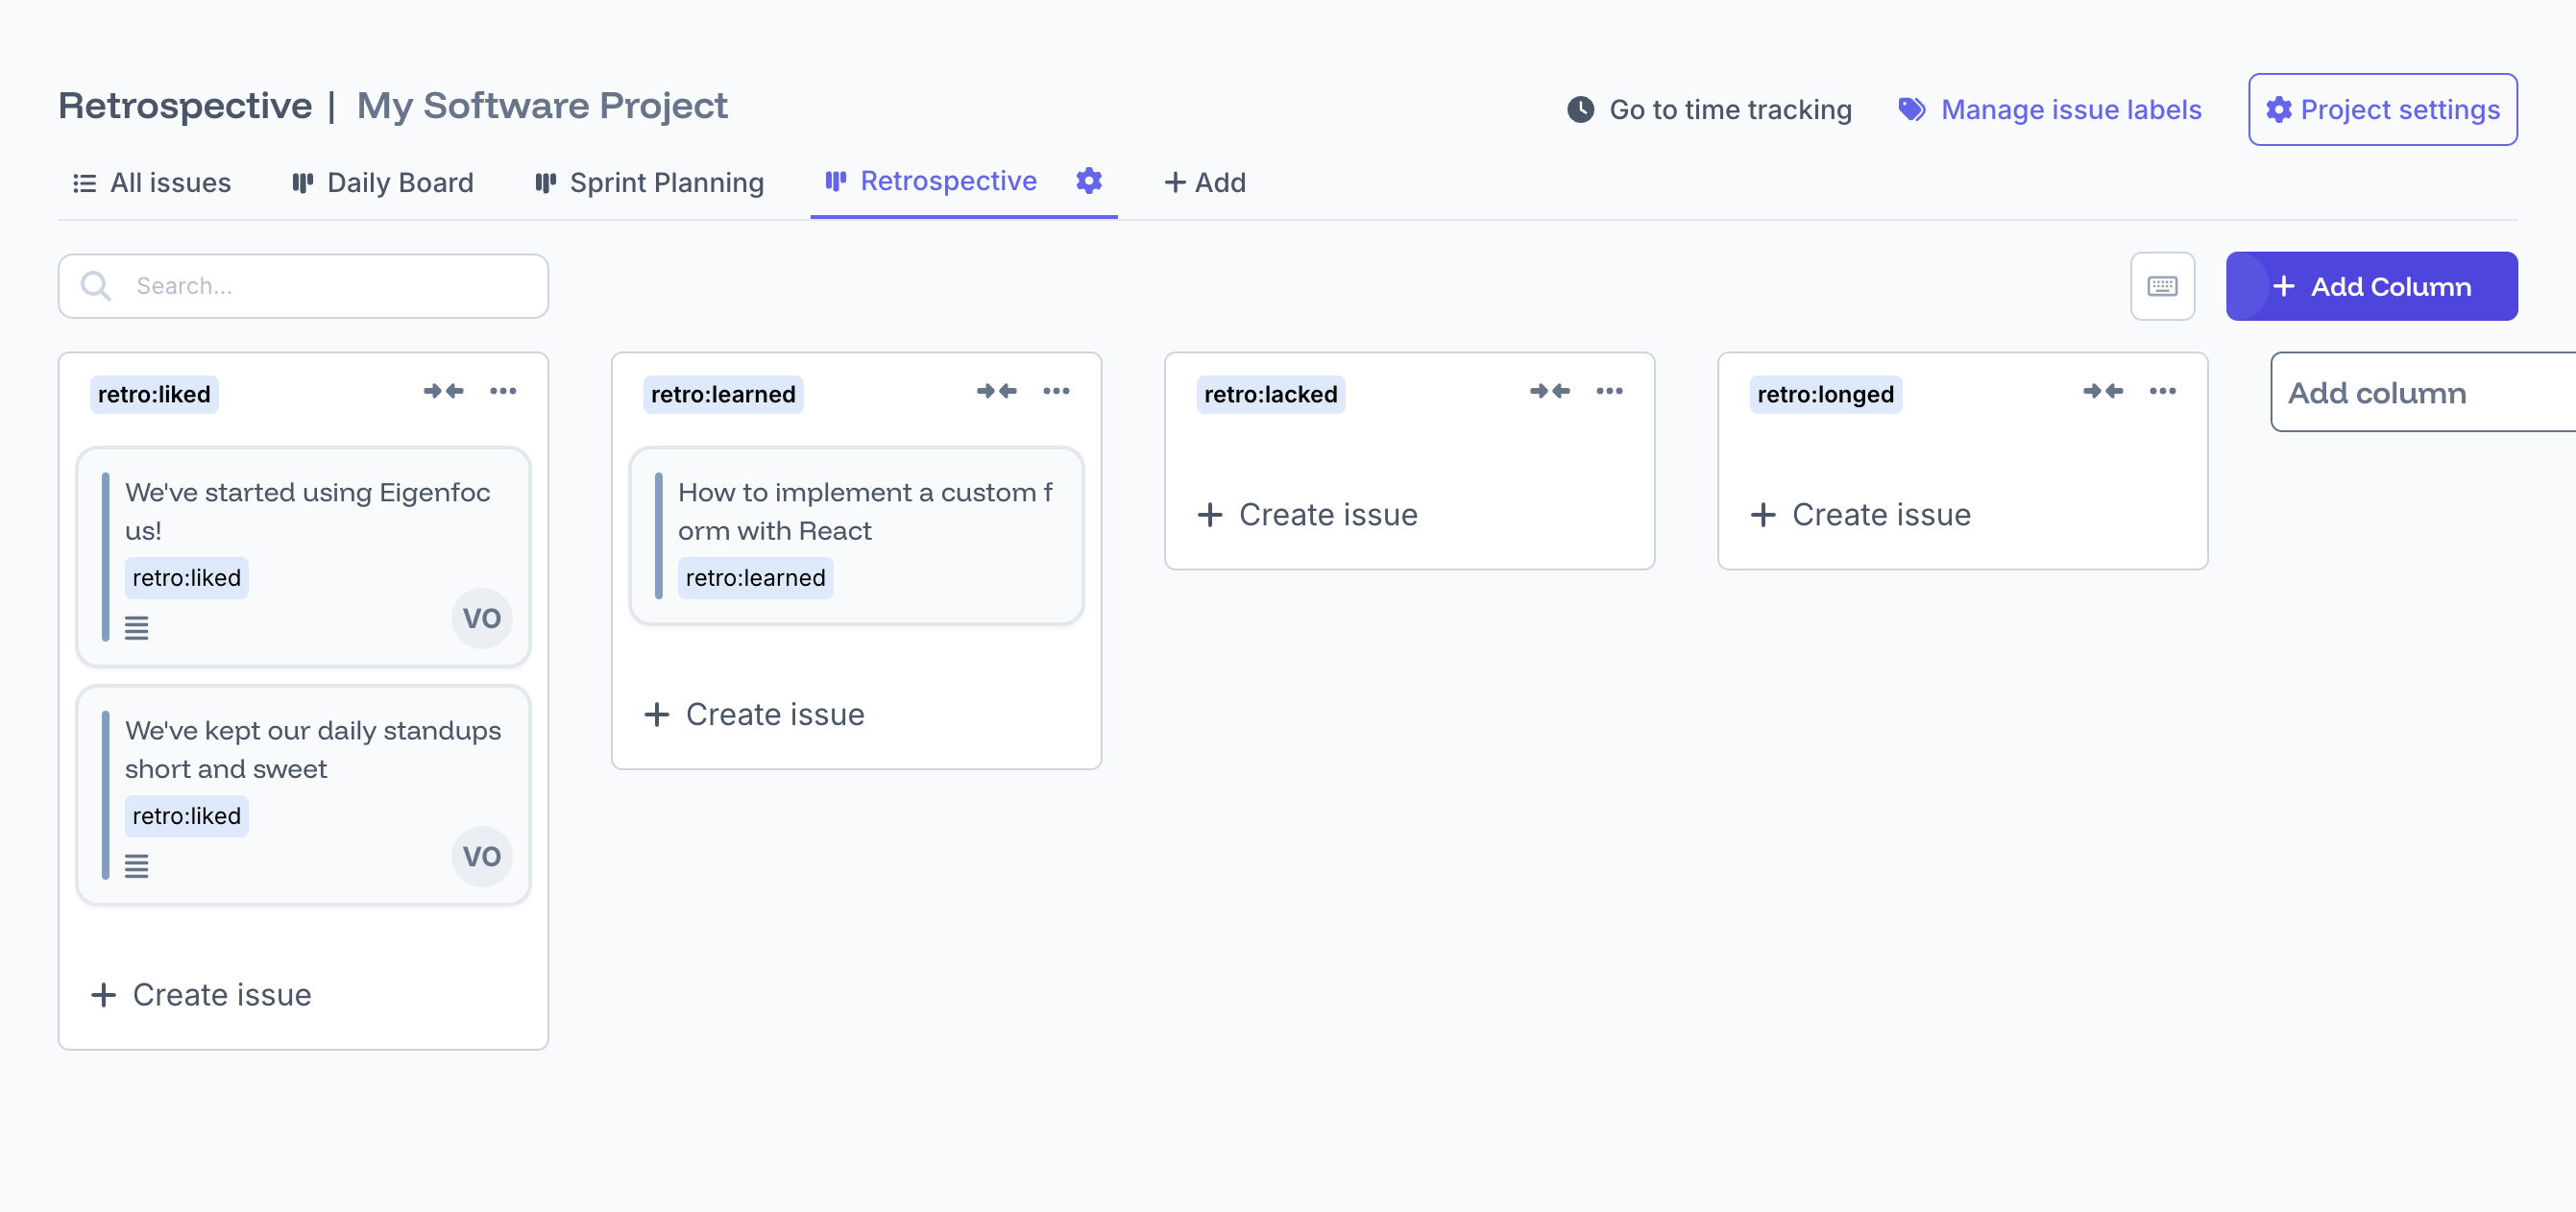
Task: Open the custom form with React card
Action: coord(864,512)
